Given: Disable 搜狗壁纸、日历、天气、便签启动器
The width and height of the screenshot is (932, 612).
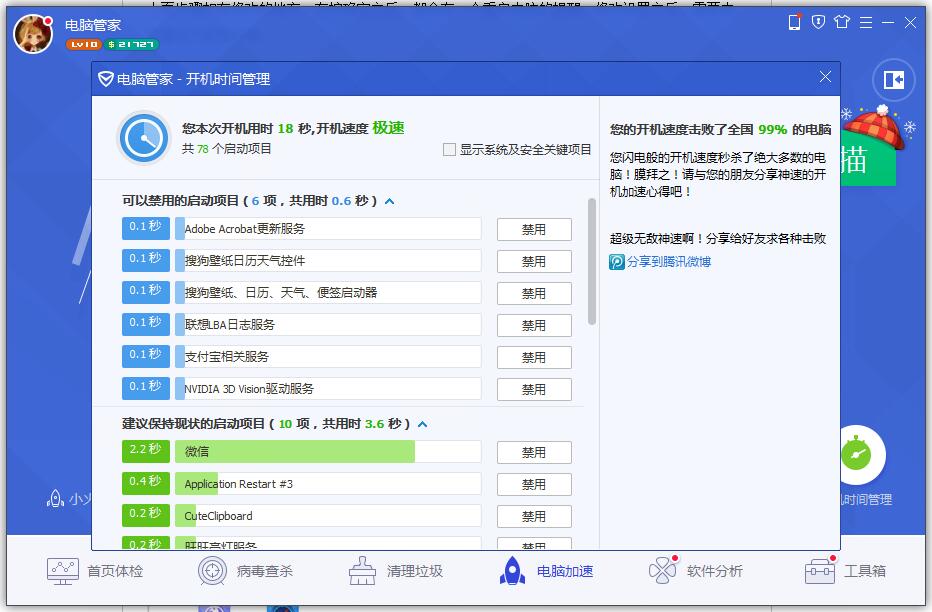Looking at the screenshot, I should click(x=534, y=294).
